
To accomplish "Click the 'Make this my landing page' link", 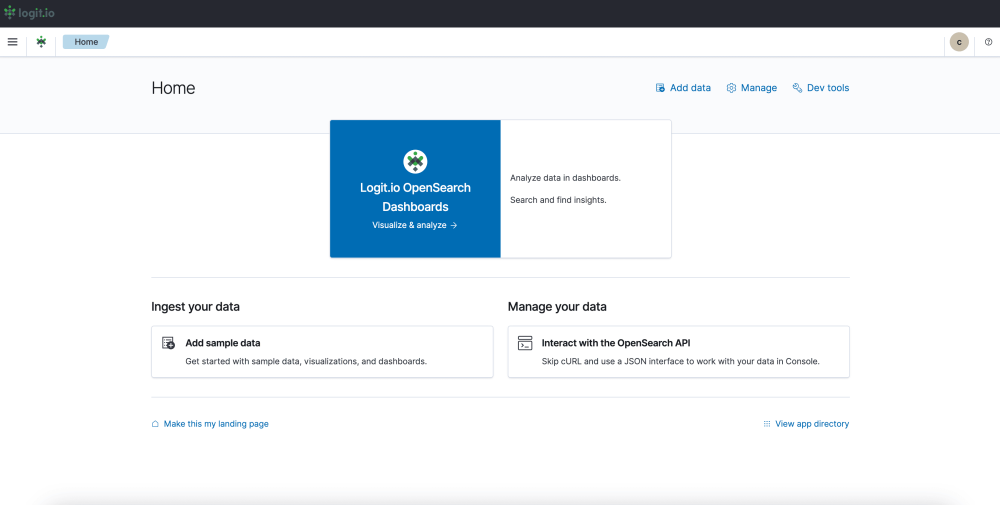I will pyautogui.click(x=216, y=424).
